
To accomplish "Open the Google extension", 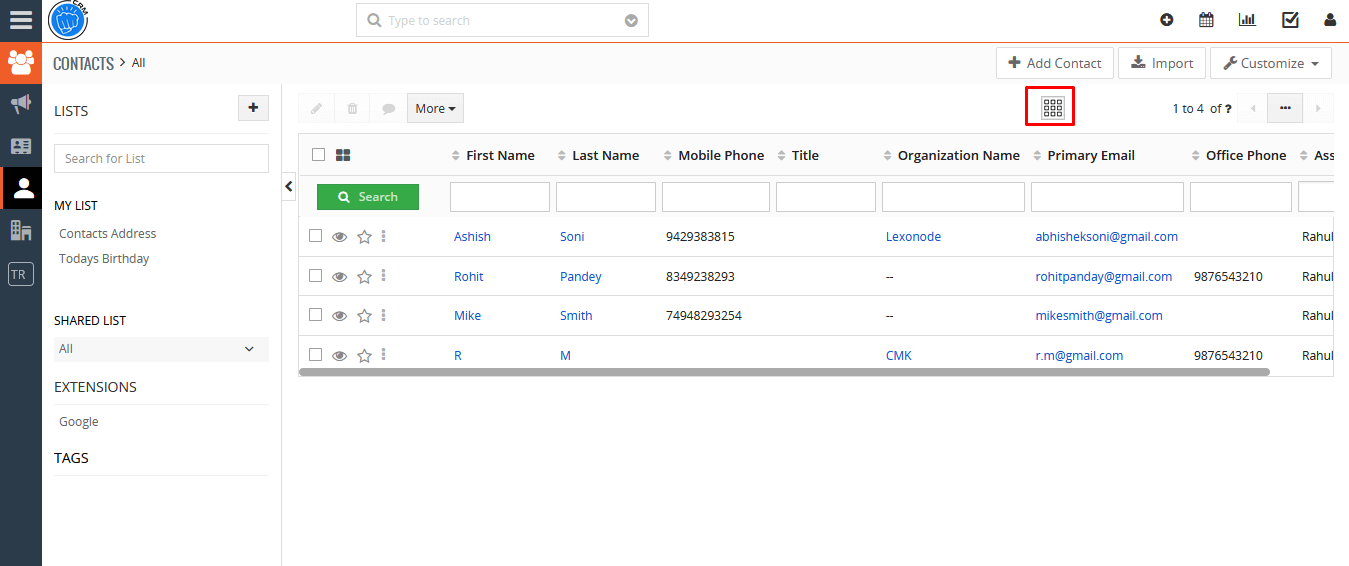I will [x=79, y=421].
